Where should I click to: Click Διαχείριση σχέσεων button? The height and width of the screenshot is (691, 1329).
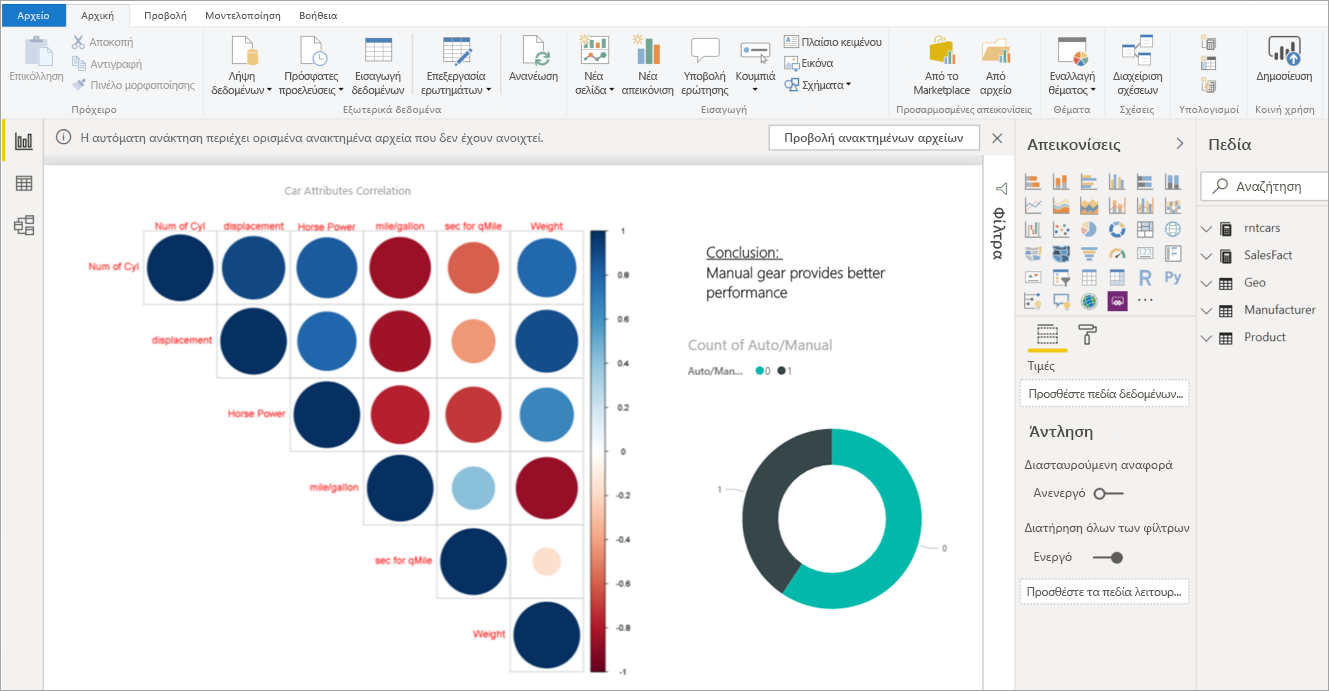(1138, 66)
